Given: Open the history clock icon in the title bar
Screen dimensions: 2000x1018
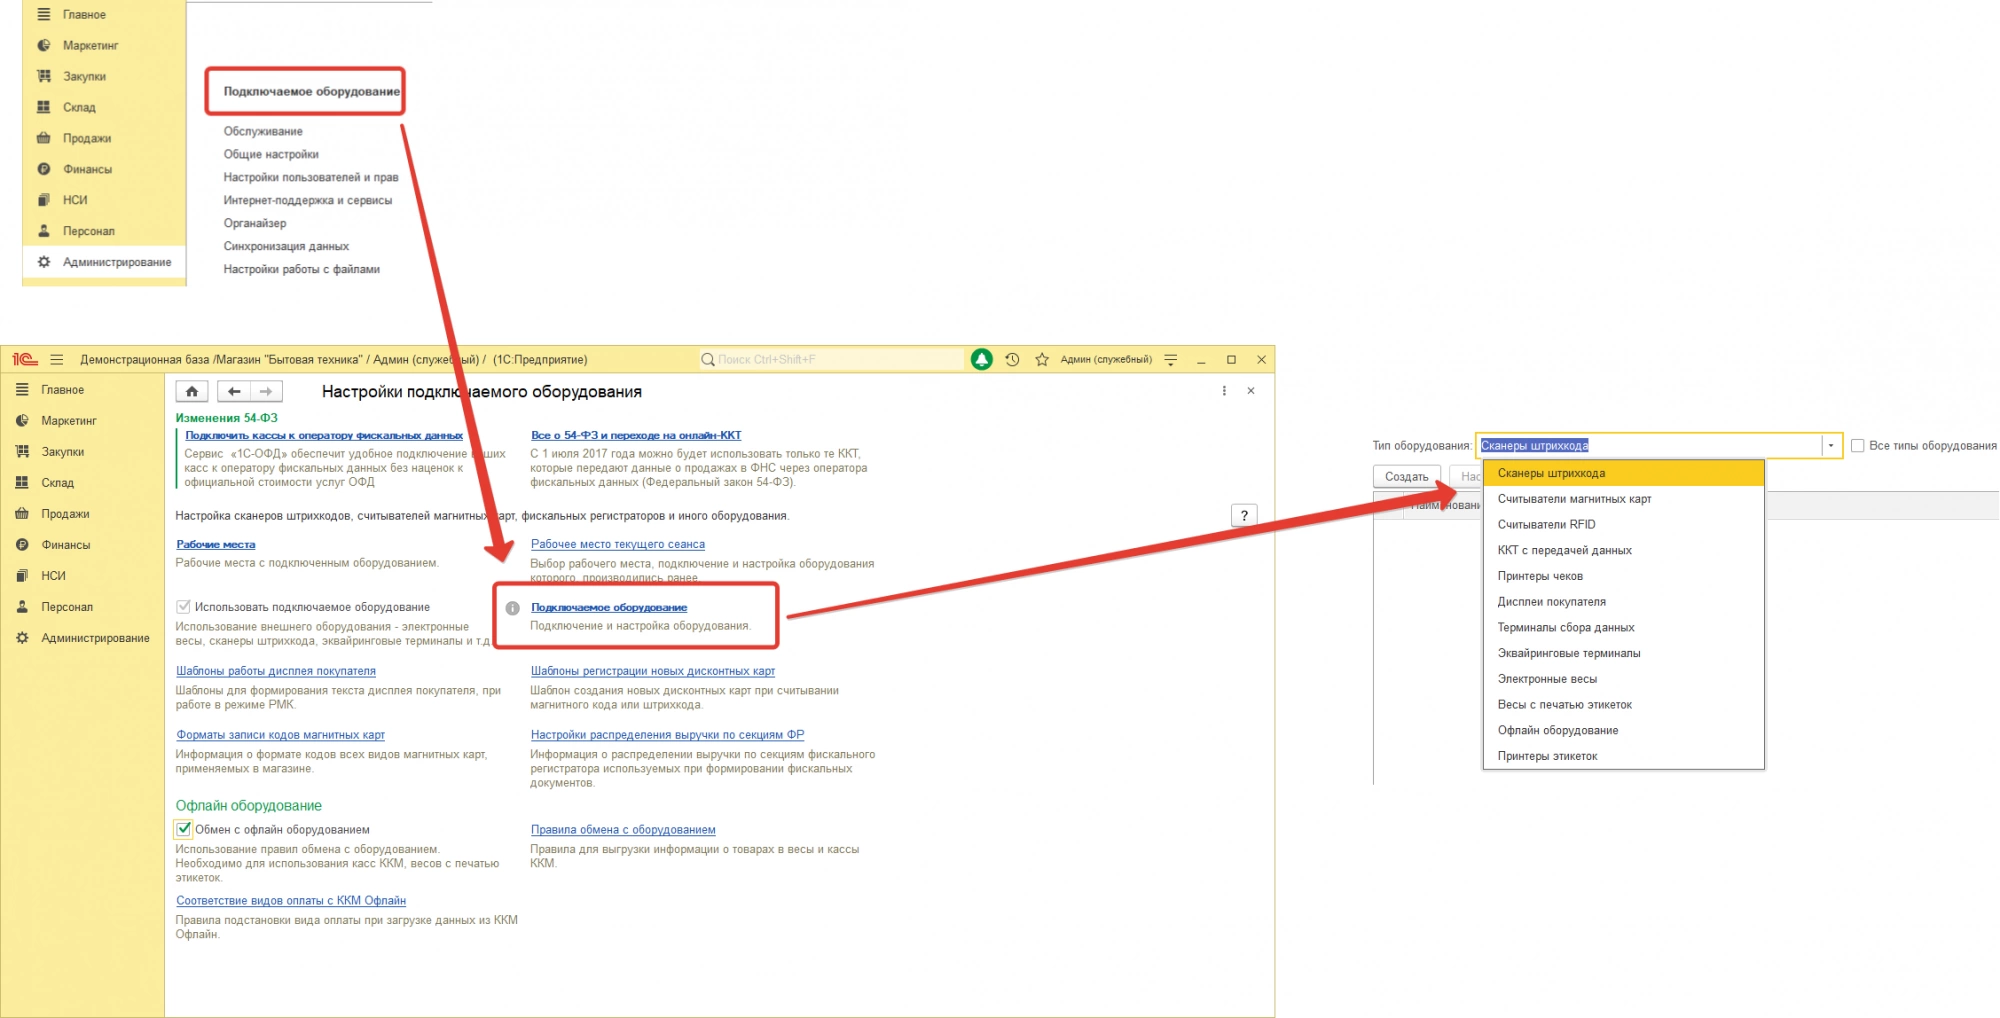Looking at the screenshot, I should pos(1012,359).
